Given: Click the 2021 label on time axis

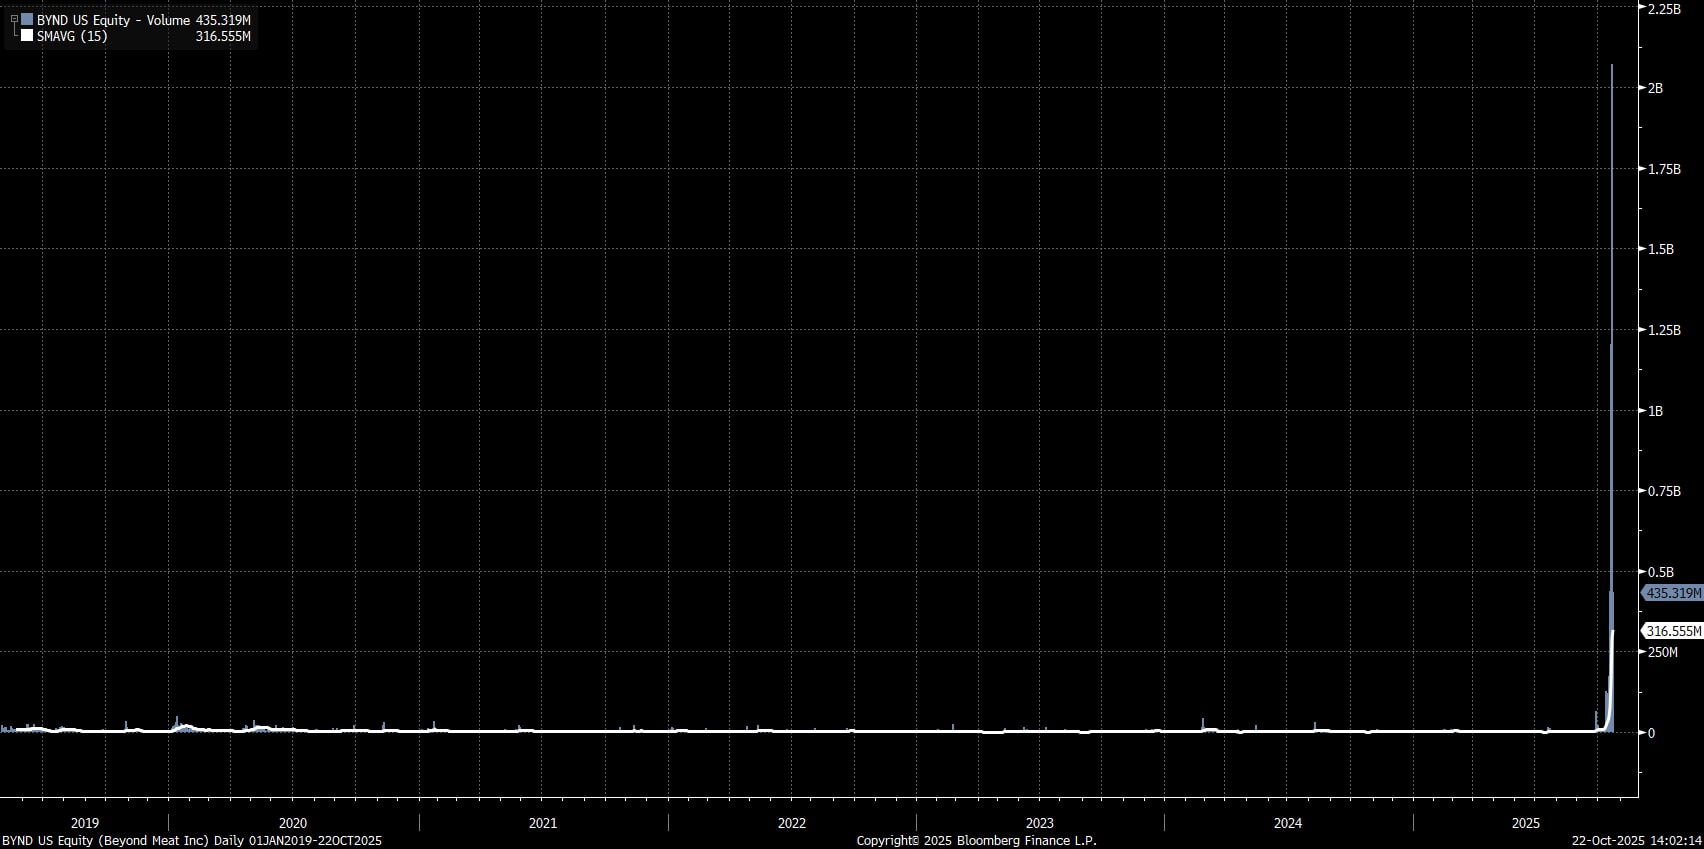Looking at the screenshot, I should tap(543, 823).
